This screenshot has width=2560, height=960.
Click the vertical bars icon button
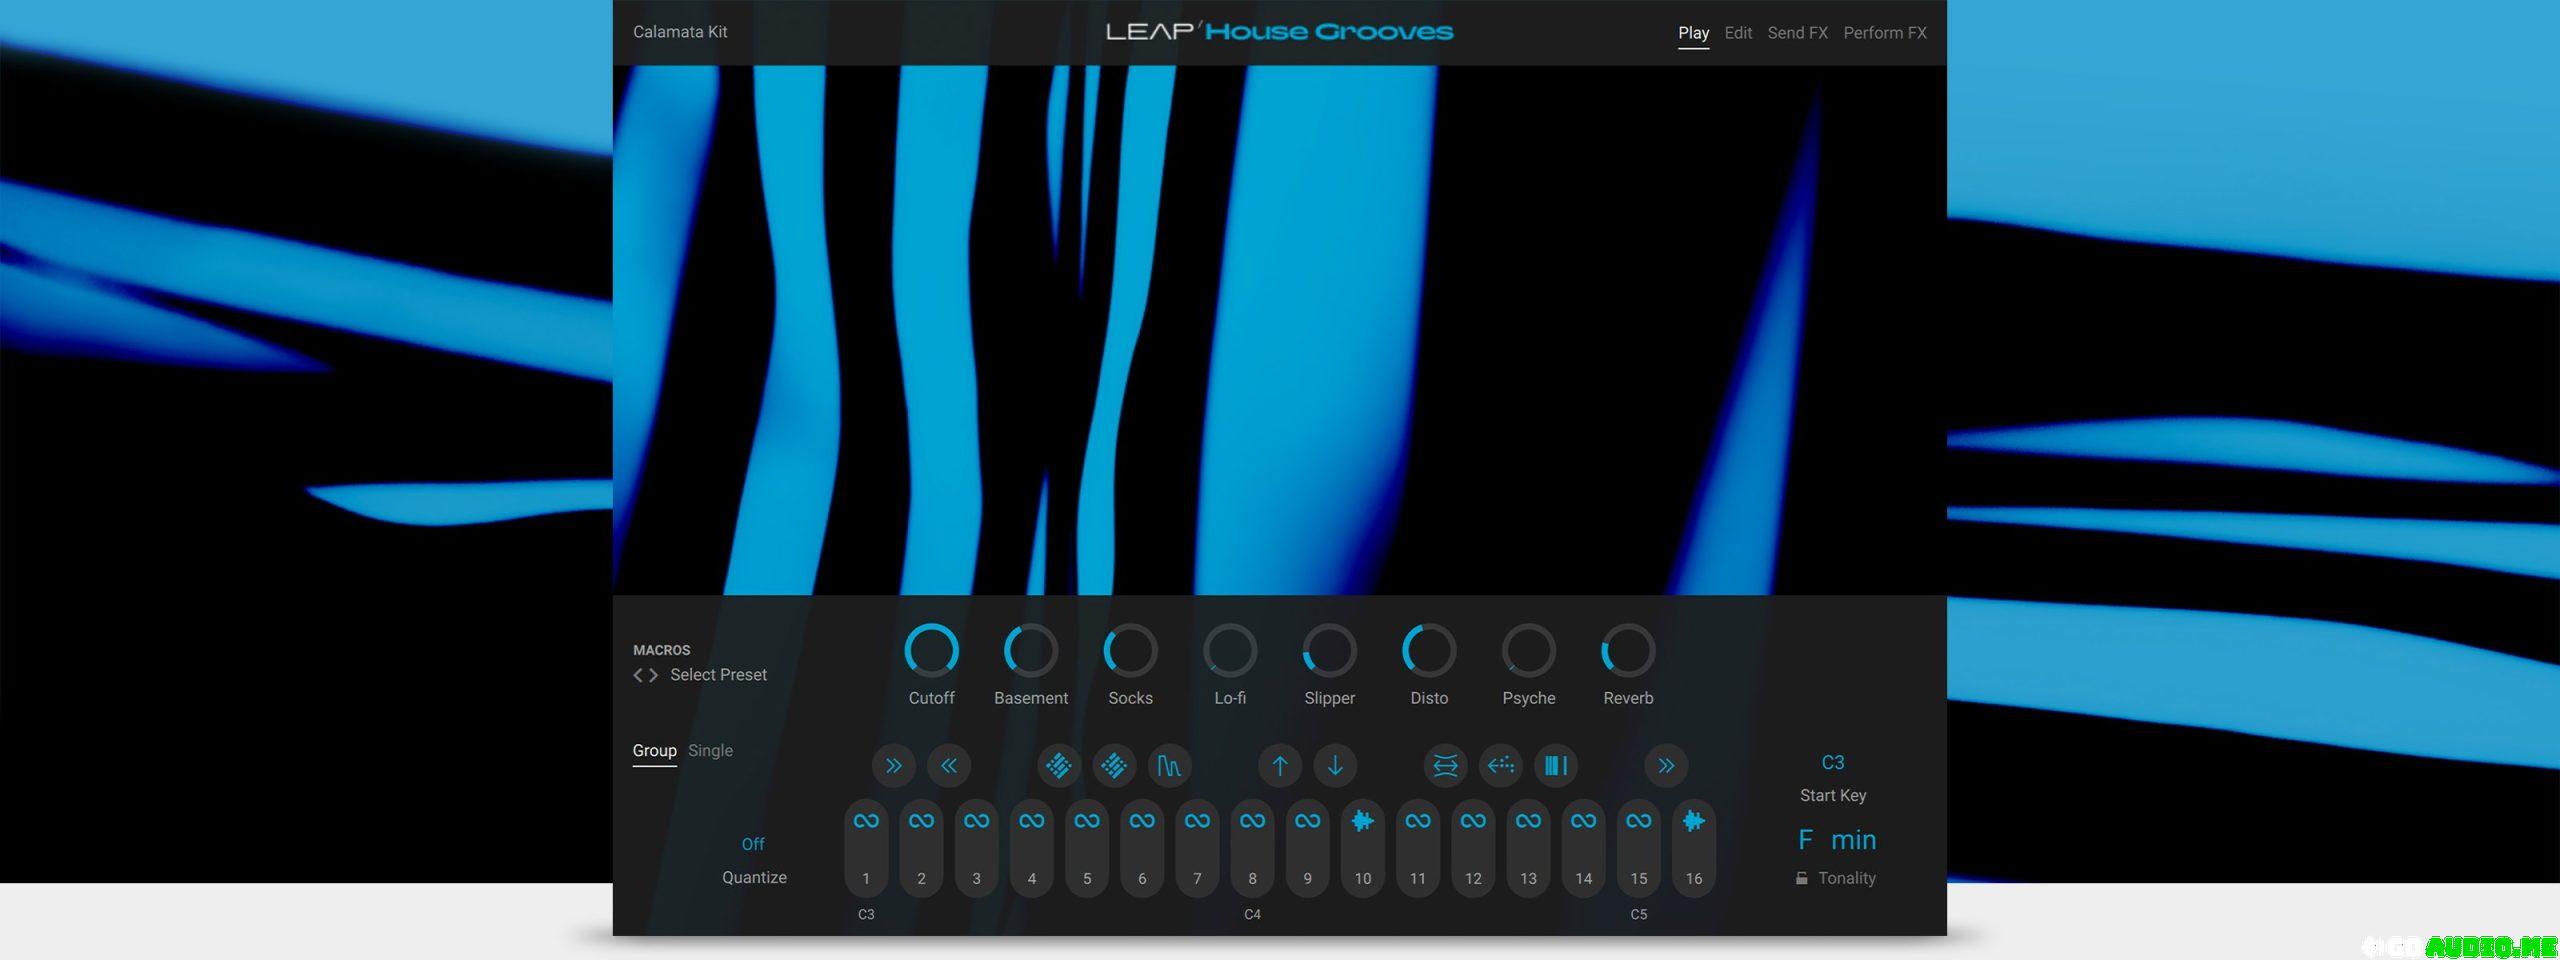pos(1555,766)
